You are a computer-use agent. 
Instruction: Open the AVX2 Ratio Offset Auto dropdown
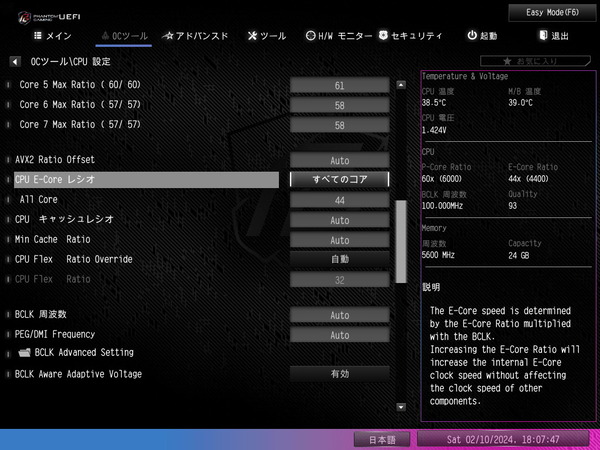[x=339, y=160]
